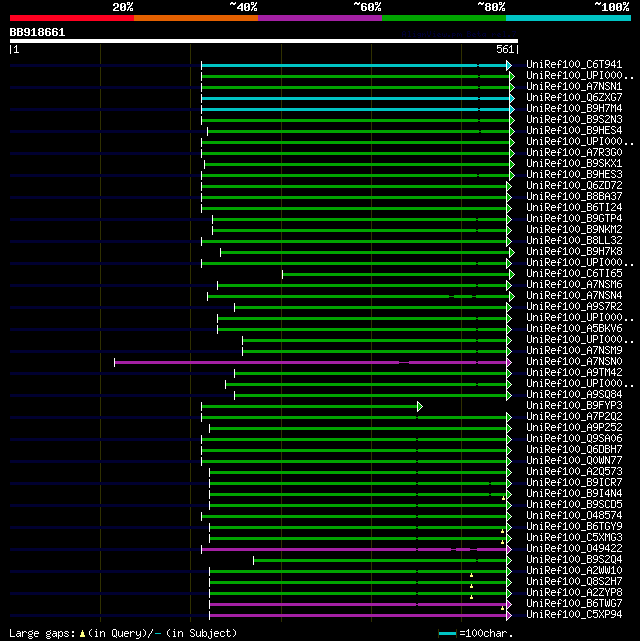Select the UniRef100_Q8S2H7 label
The image size is (640, 641).
pyautogui.click(x=574, y=582)
